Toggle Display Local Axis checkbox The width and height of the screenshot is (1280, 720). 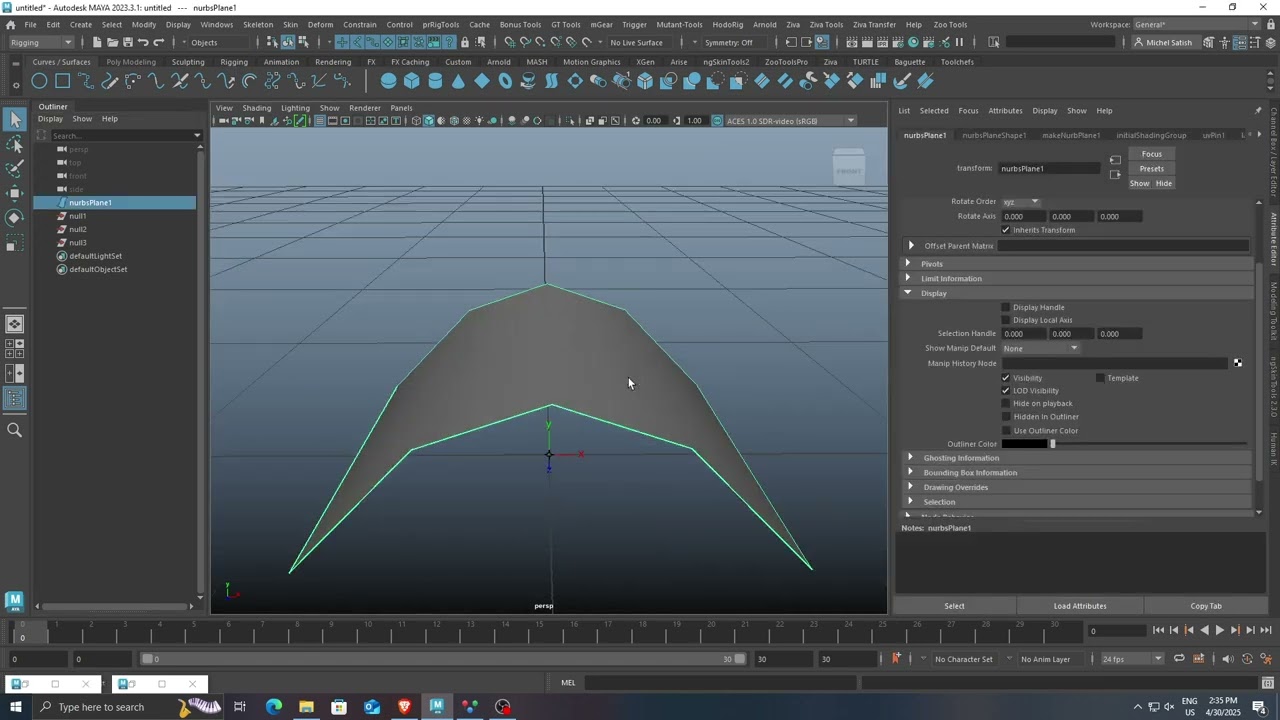point(1006,320)
